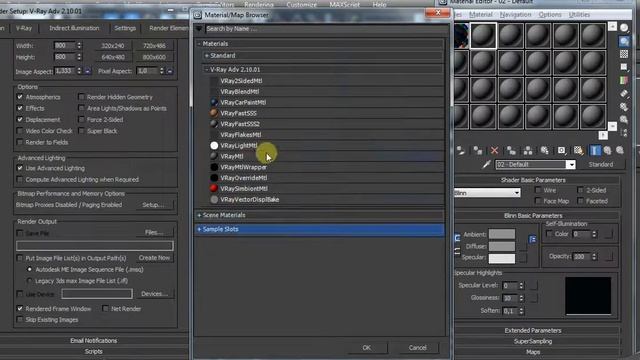The width and height of the screenshot is (640, 360).
Task: Click the Make Preview filmstrip icon
Action: coord(624,93)
